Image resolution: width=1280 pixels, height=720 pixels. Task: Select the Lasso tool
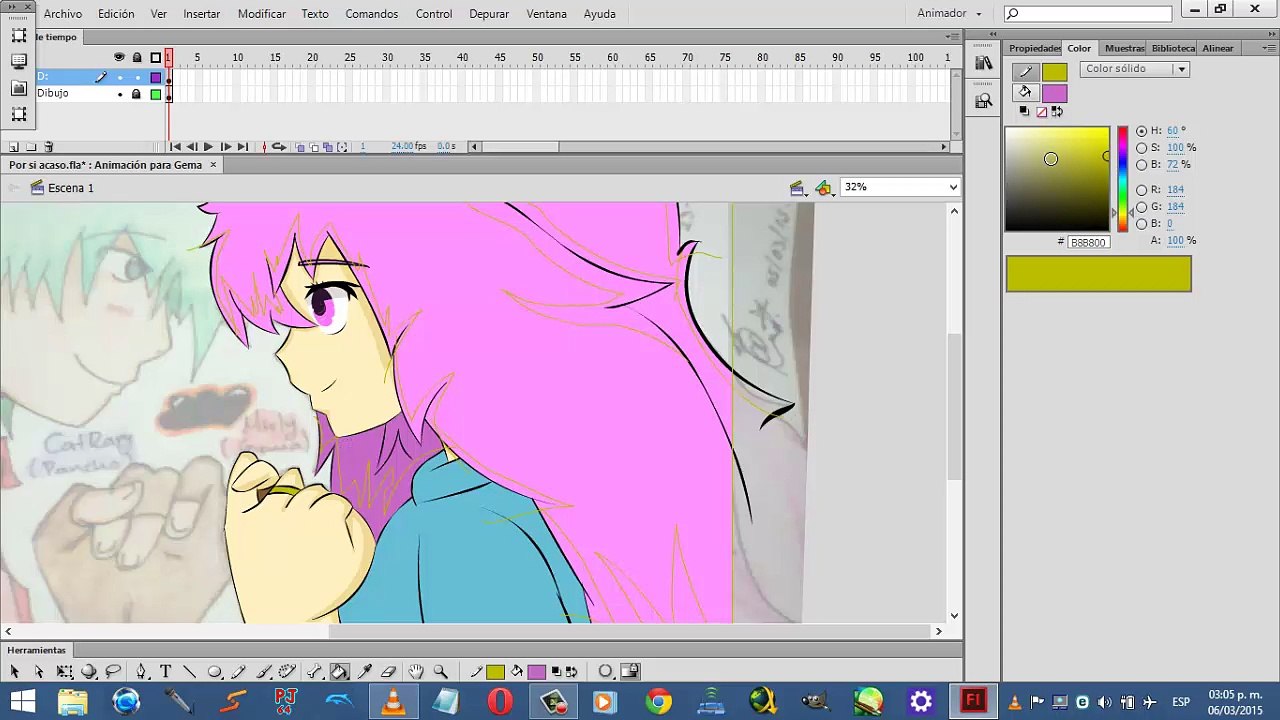tap(113, 672)
